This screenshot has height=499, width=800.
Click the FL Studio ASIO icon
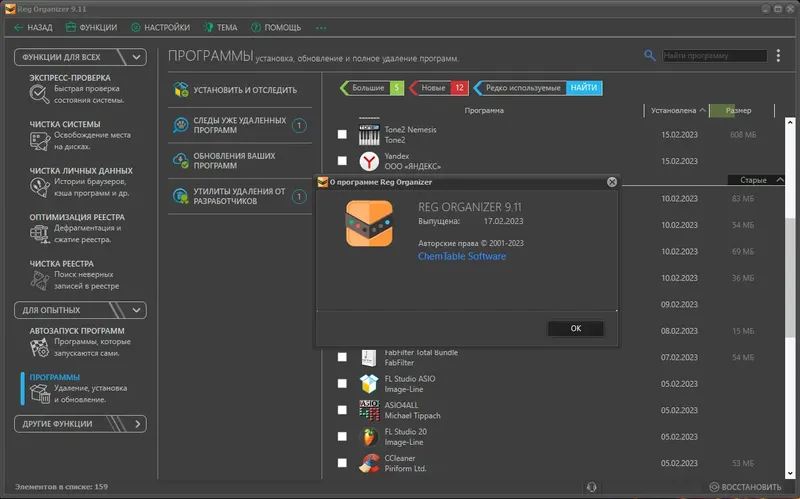(x=369, y=384)
